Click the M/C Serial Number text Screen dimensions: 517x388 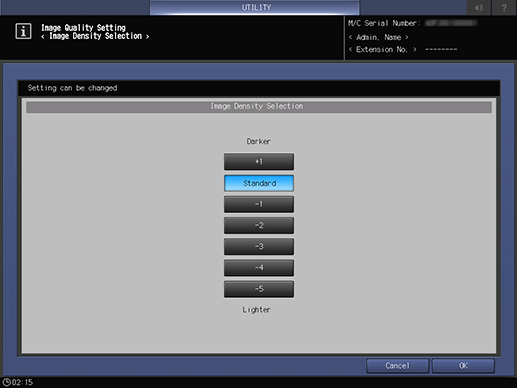pyautogui.click(x=384, y=23)
